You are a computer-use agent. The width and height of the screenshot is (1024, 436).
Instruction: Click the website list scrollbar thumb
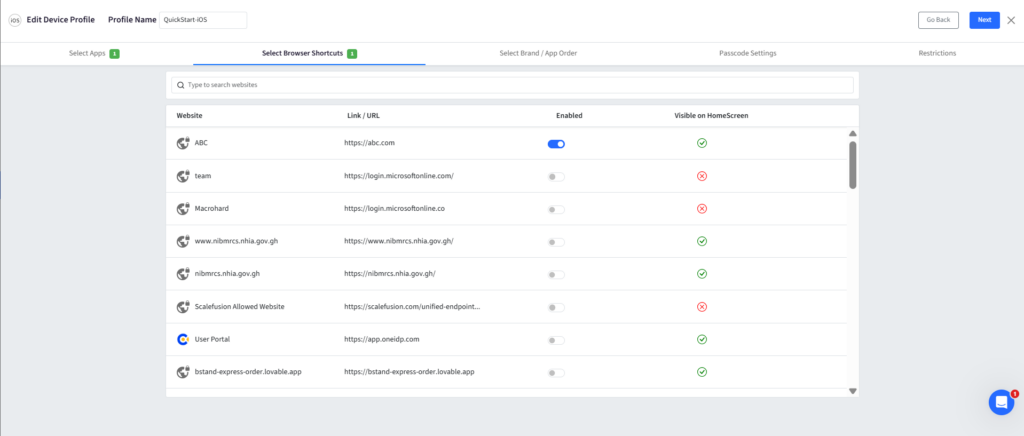point(852,165)
